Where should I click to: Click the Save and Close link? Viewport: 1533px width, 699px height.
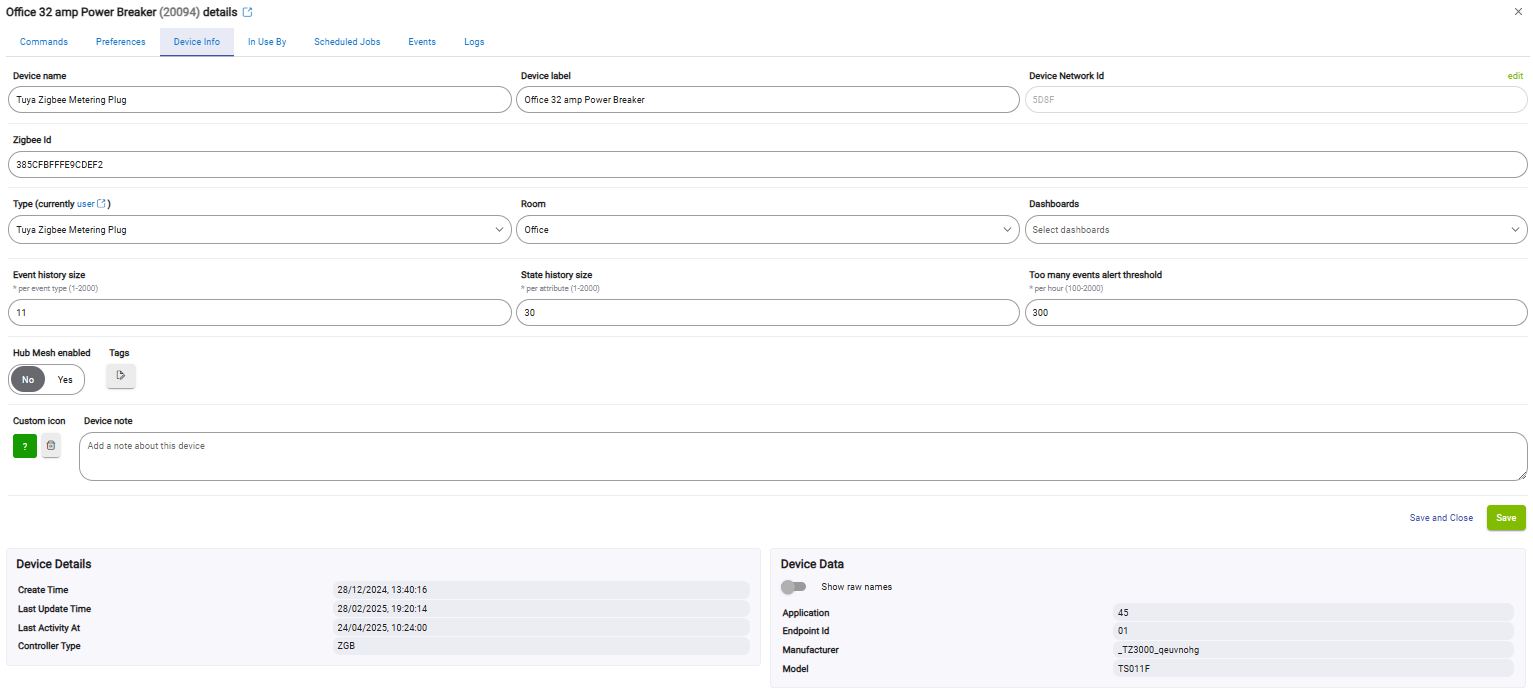coord(1441,518)
